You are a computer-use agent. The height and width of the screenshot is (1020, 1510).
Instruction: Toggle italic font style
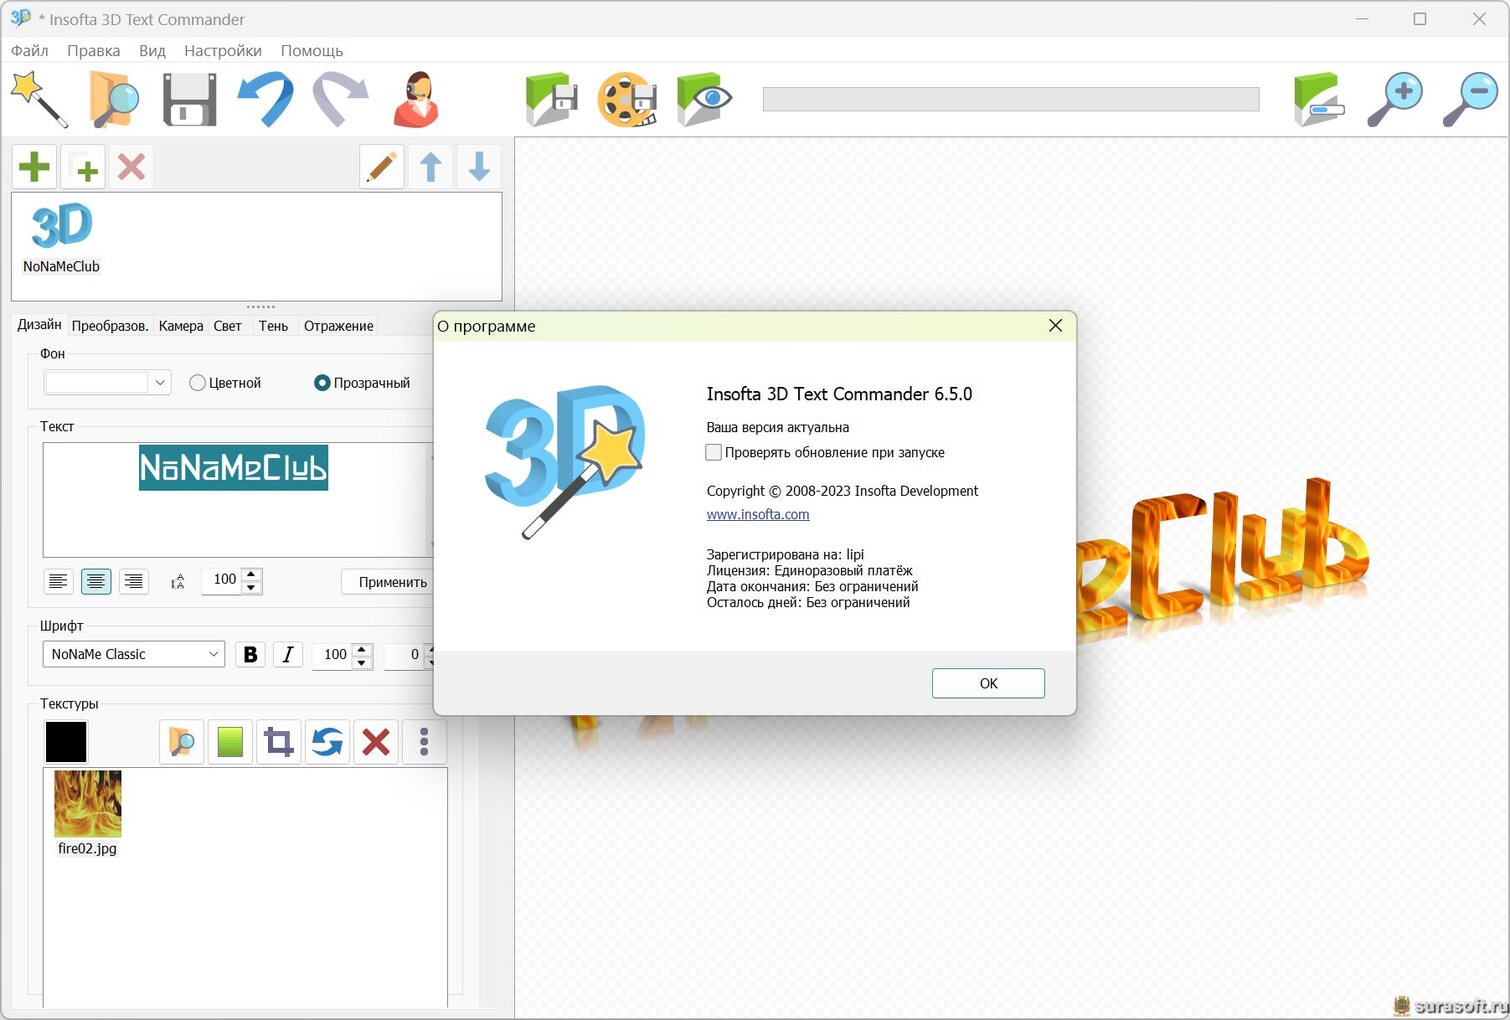[288, 654]
